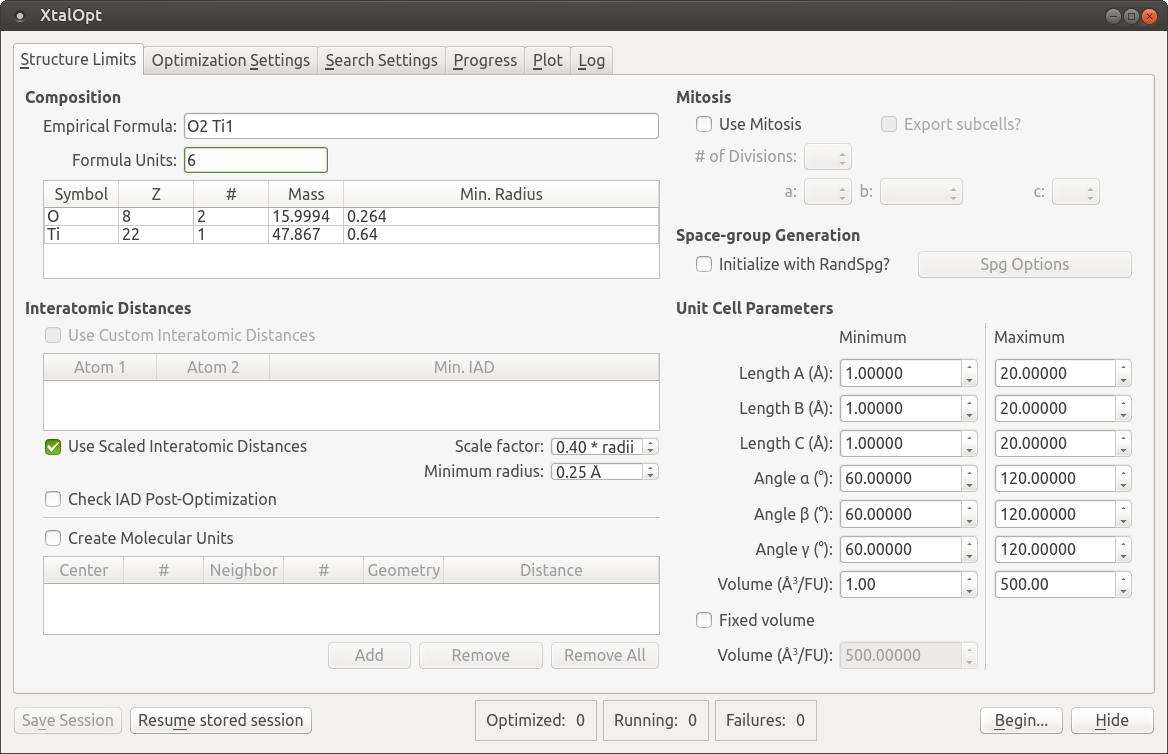Click the maximum Volume 500.00 field

tap(1055, 584)
